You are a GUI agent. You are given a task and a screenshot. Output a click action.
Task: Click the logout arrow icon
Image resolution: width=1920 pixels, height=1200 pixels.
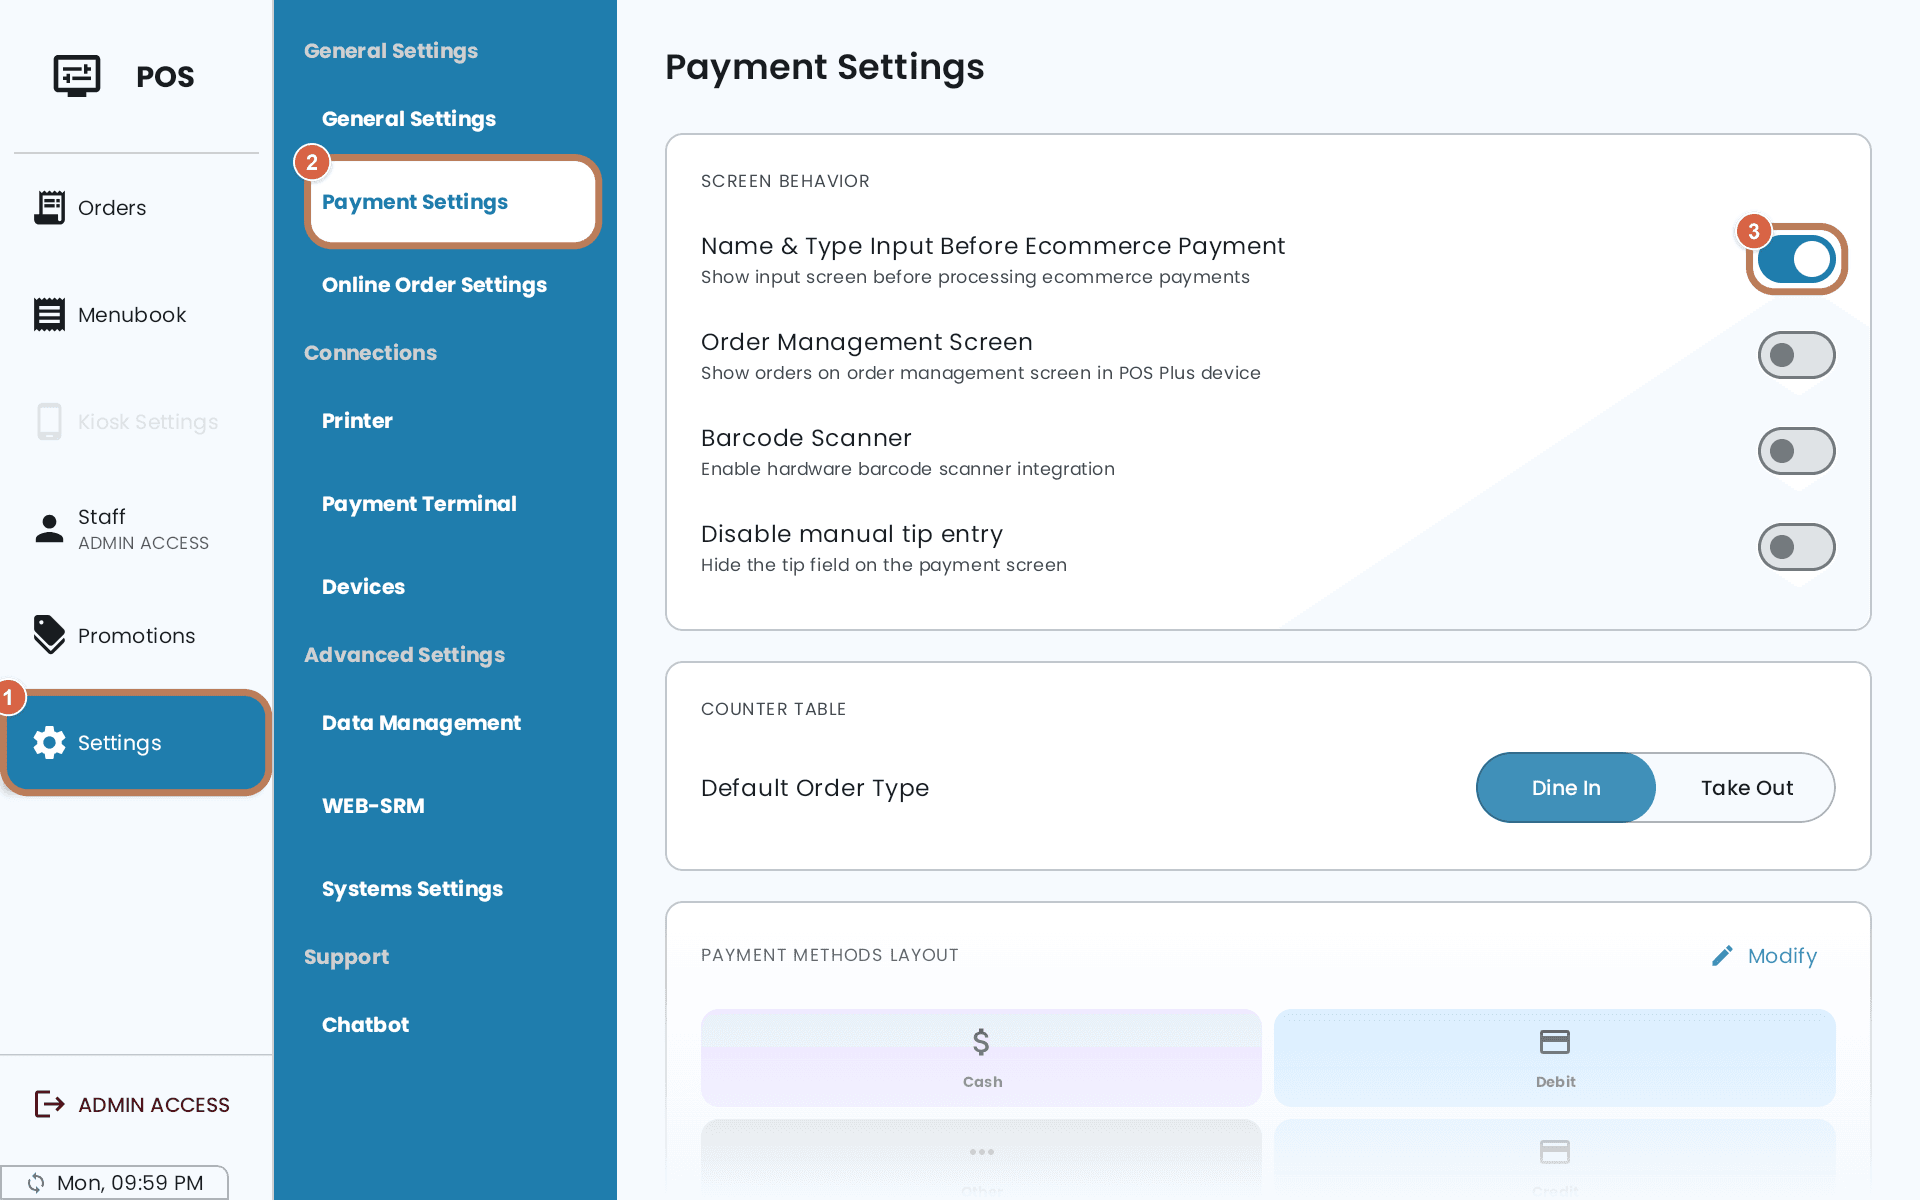pyautogui.click(x=49, y=1104)
